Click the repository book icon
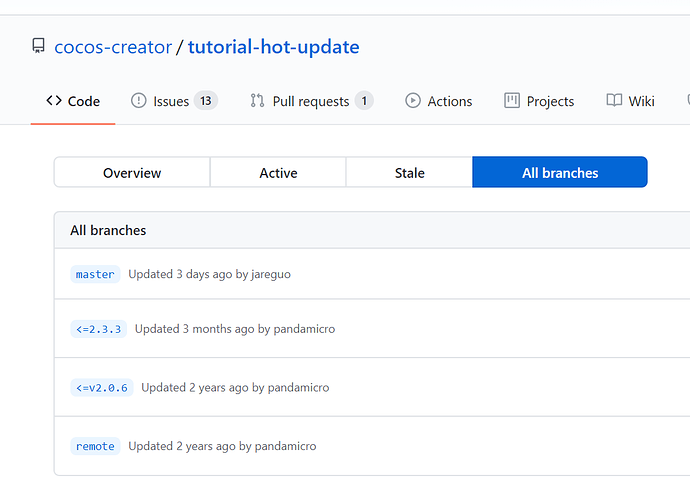Image resolution: width=690 pixels, height=495 pixels. coord(39,47)
